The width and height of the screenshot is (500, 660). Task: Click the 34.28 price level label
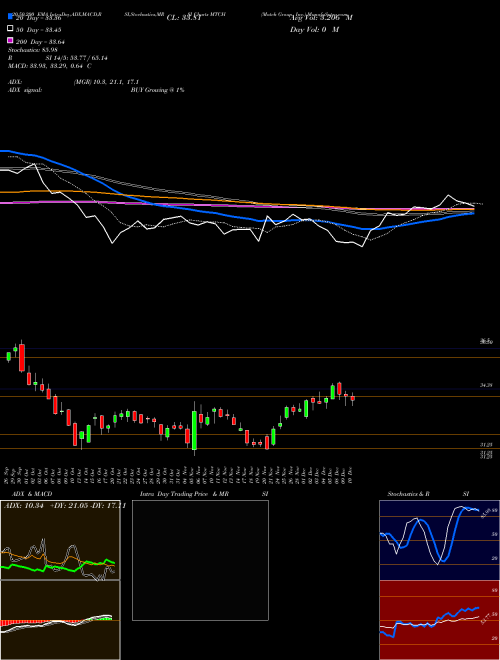pos(486,385)
